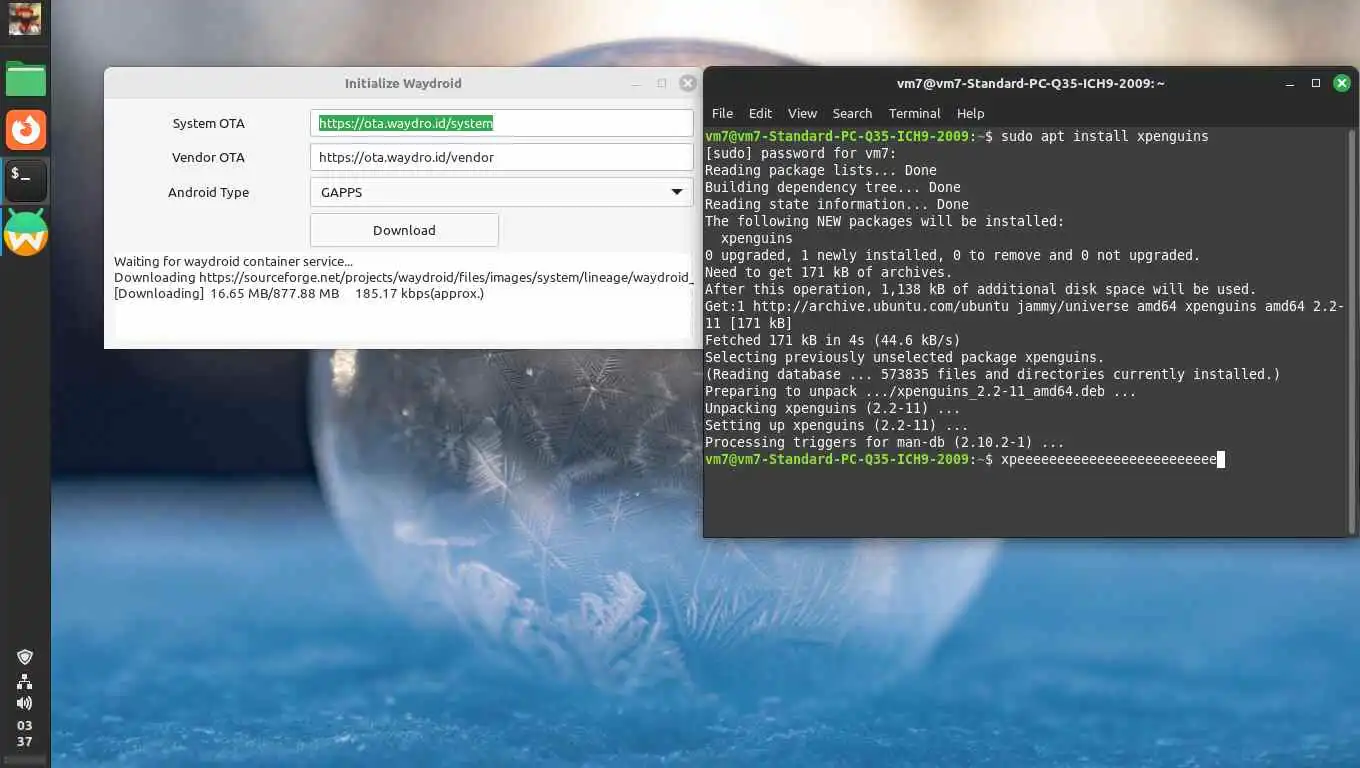Open the terminal Search menu
1360x768 pixels.
pyautogui.click(x=852, y=113)
